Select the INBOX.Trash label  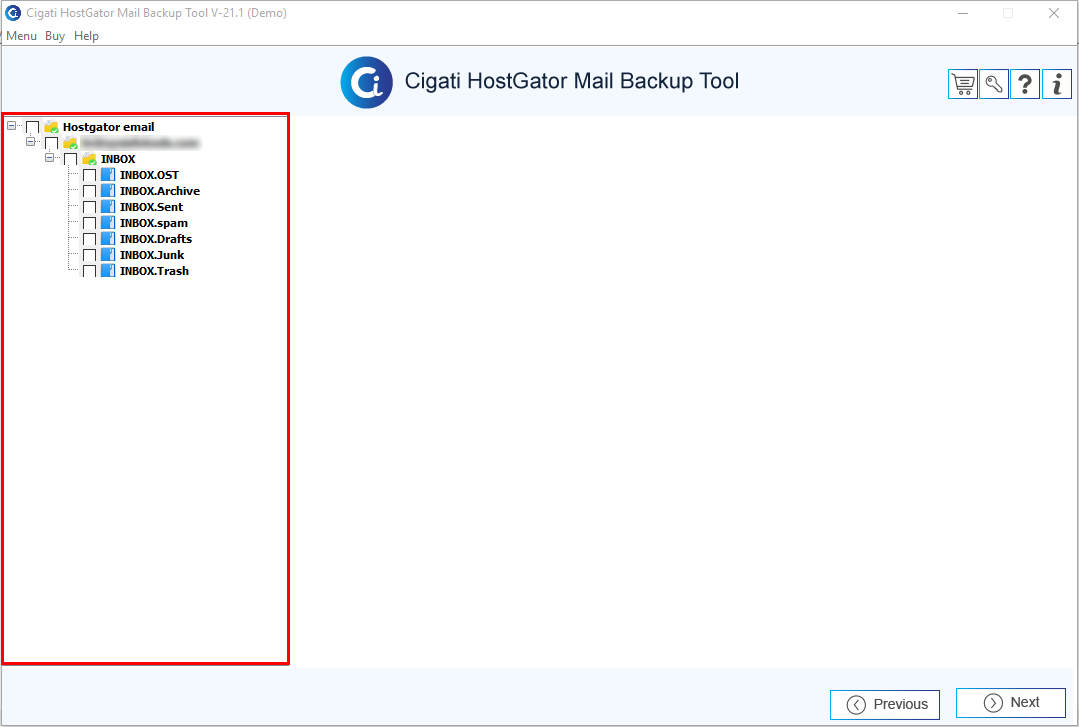coord(154,271)
